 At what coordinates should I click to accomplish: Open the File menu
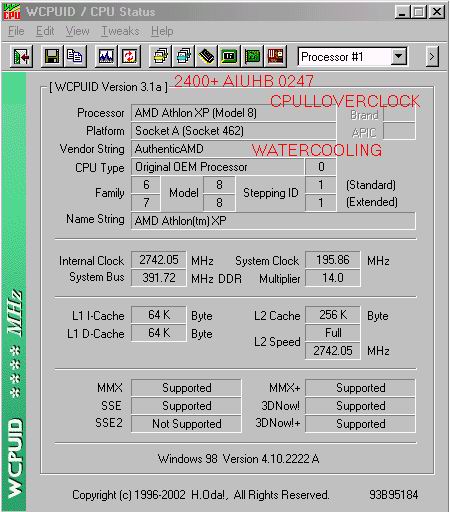coord(16,31)
